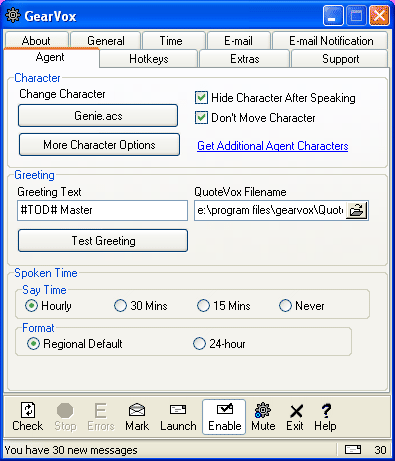Switch to the Hotkeys tab
The width and height of the screenshot is (395, 461).
pos(149,59)
